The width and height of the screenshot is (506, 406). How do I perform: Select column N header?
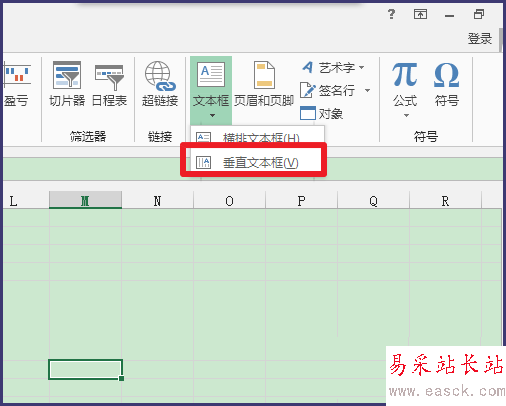[x=157, y=201]
